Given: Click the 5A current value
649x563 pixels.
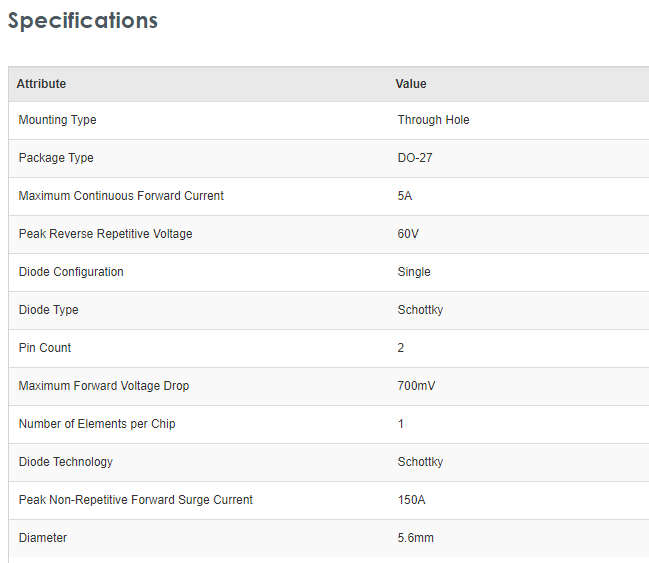Looking at the screenshot, I should [x=405, y=196].
